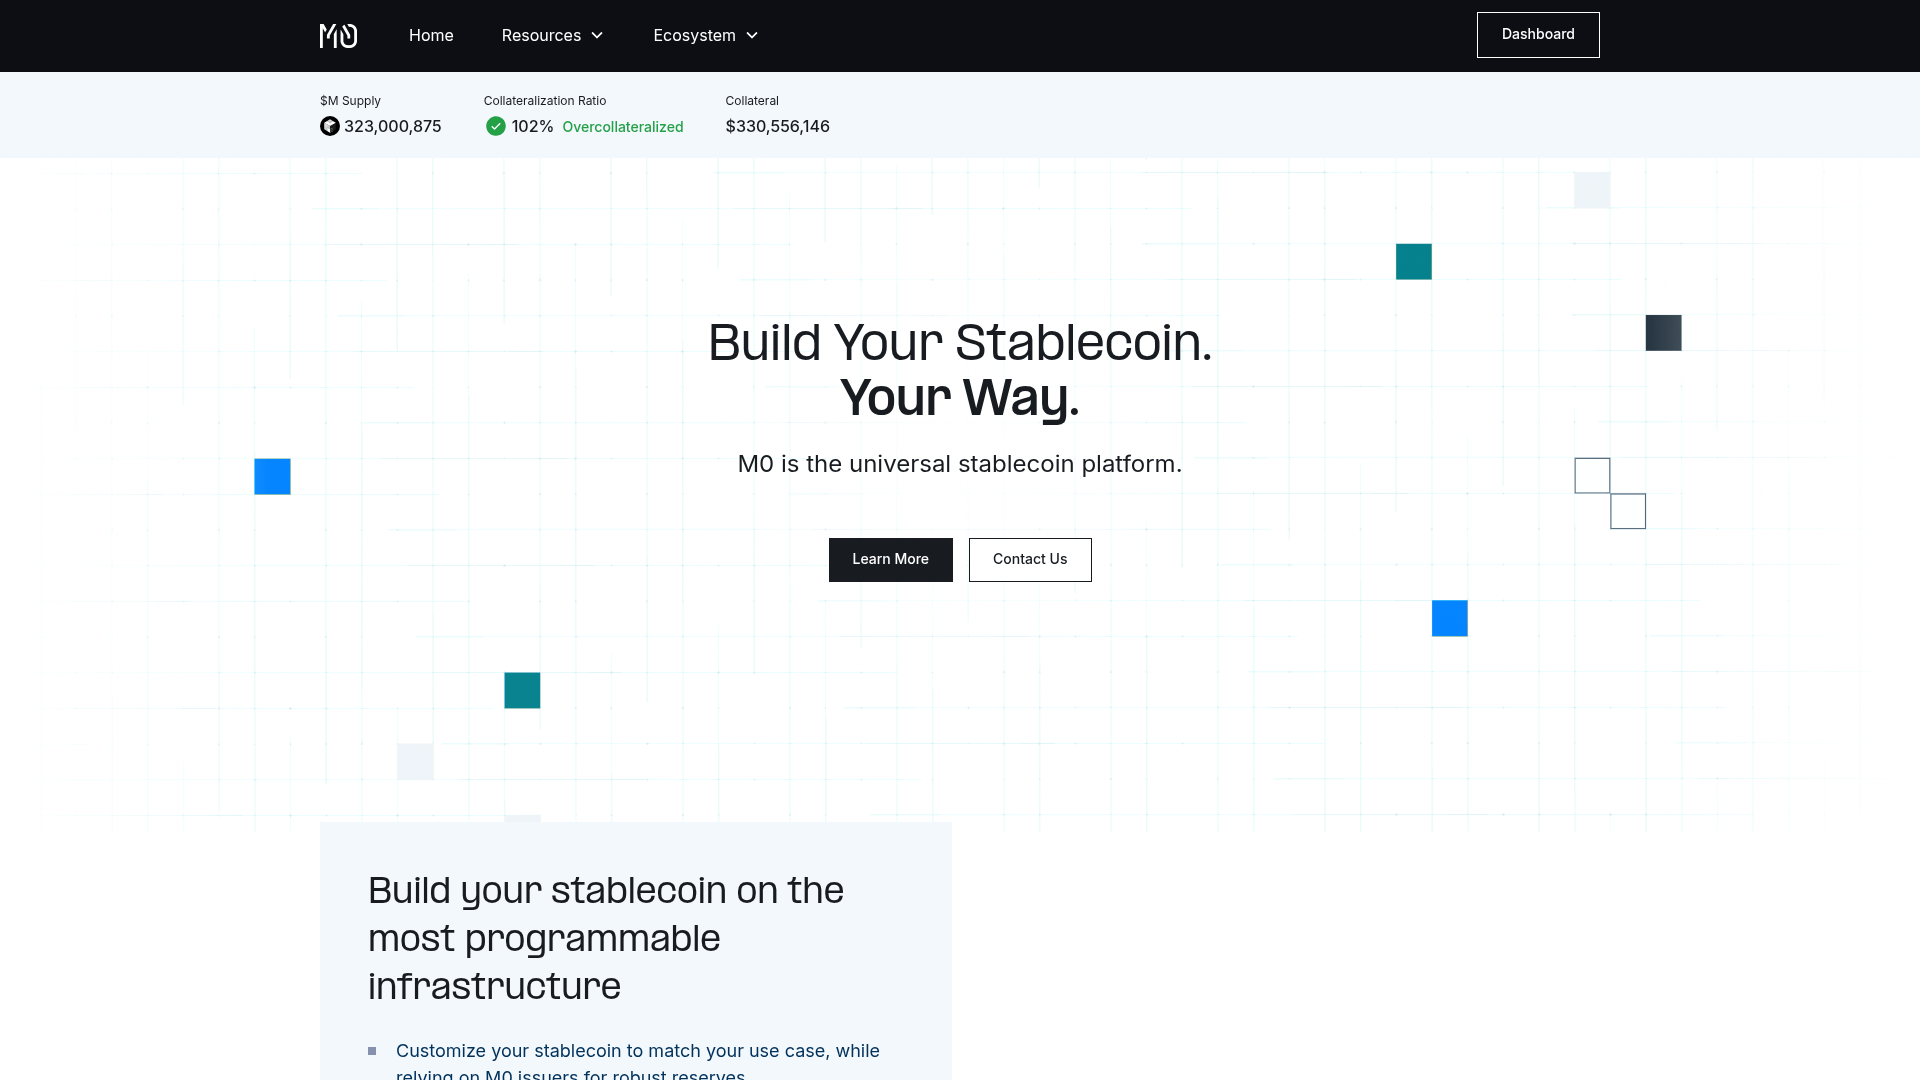Go to the Home nav item

coord(431,36)
